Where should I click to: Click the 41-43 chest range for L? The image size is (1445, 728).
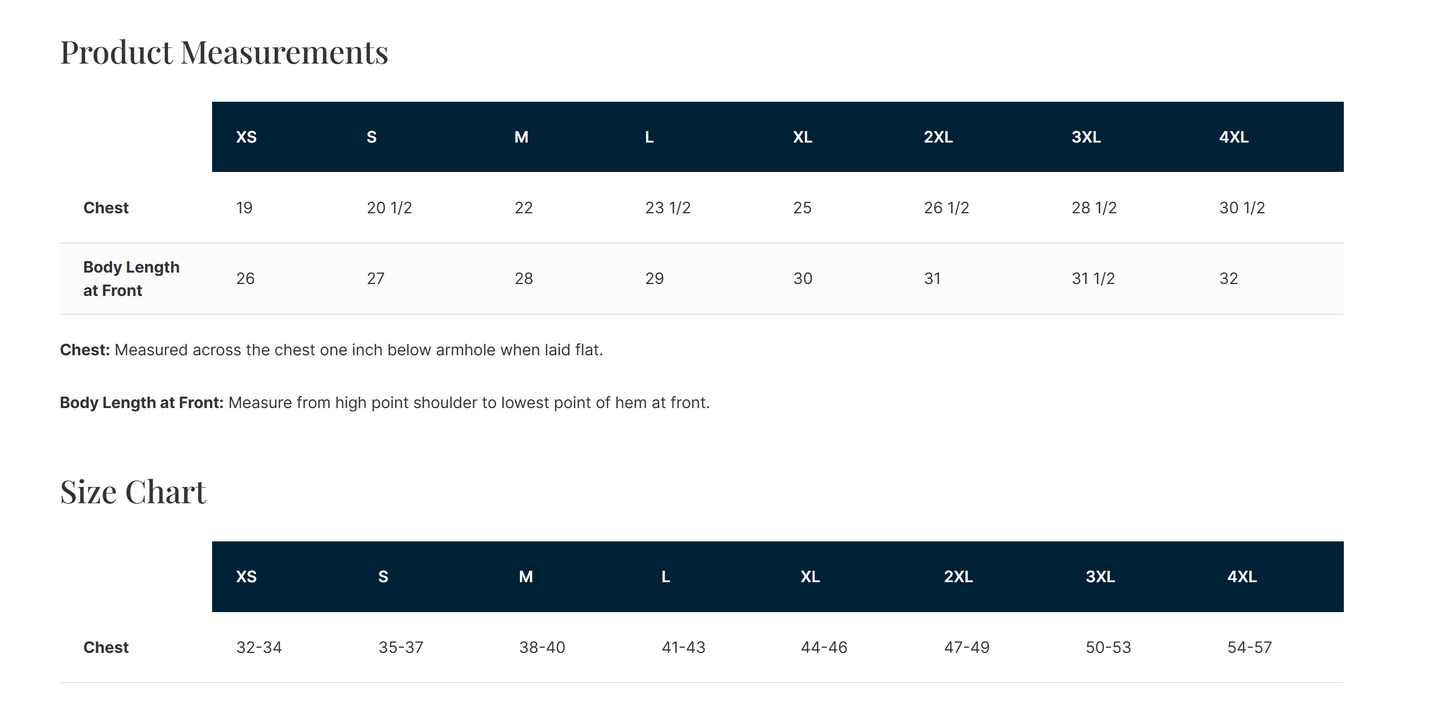pyautogui.click(x=683, y=648)
